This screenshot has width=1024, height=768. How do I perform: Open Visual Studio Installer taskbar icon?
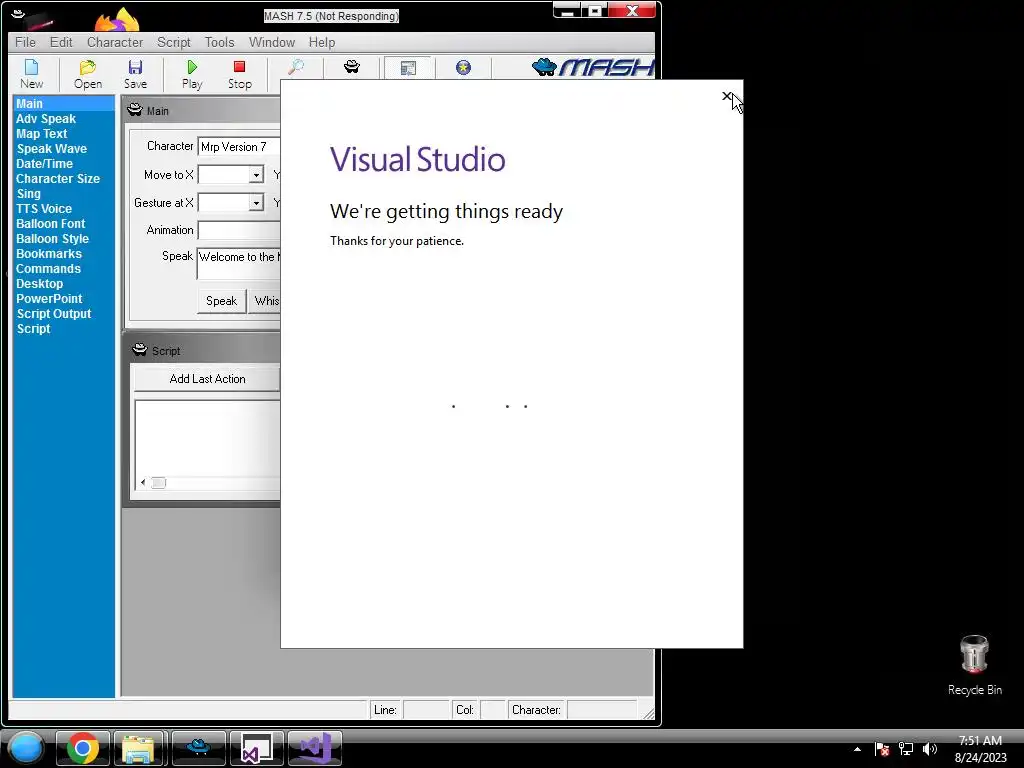click(x=257, y=748)
